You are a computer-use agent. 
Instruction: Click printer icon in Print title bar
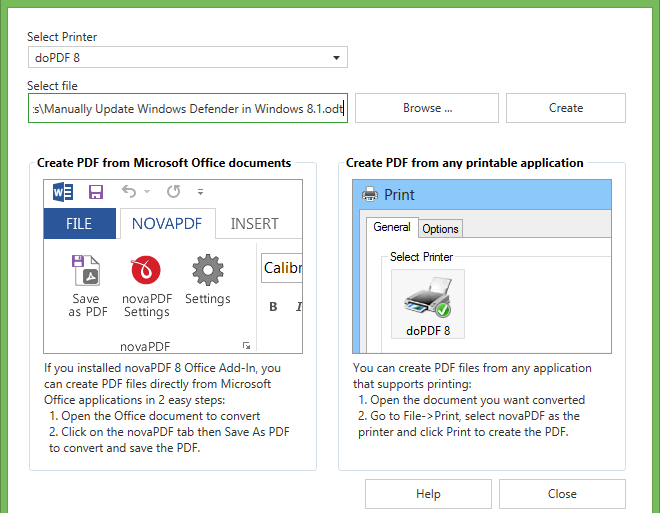(369, 195)
